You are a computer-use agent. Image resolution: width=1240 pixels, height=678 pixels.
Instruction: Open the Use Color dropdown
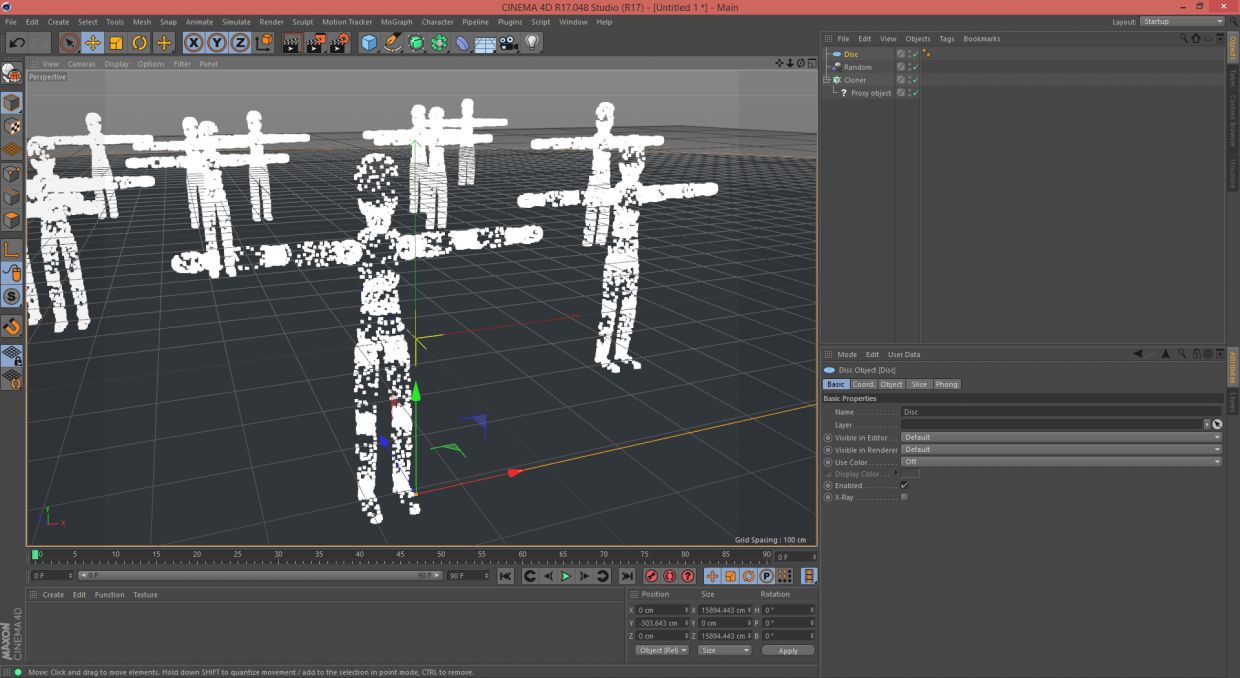[x=1061, y=462]
